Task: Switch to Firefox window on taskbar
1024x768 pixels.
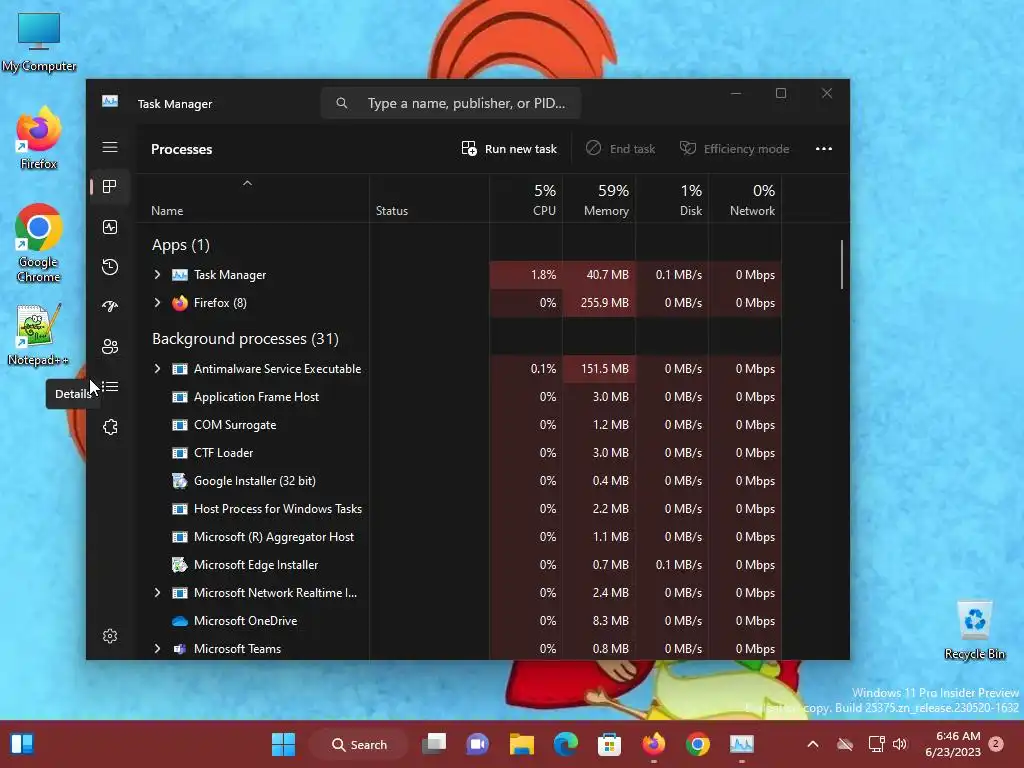Action: (653, 744)
